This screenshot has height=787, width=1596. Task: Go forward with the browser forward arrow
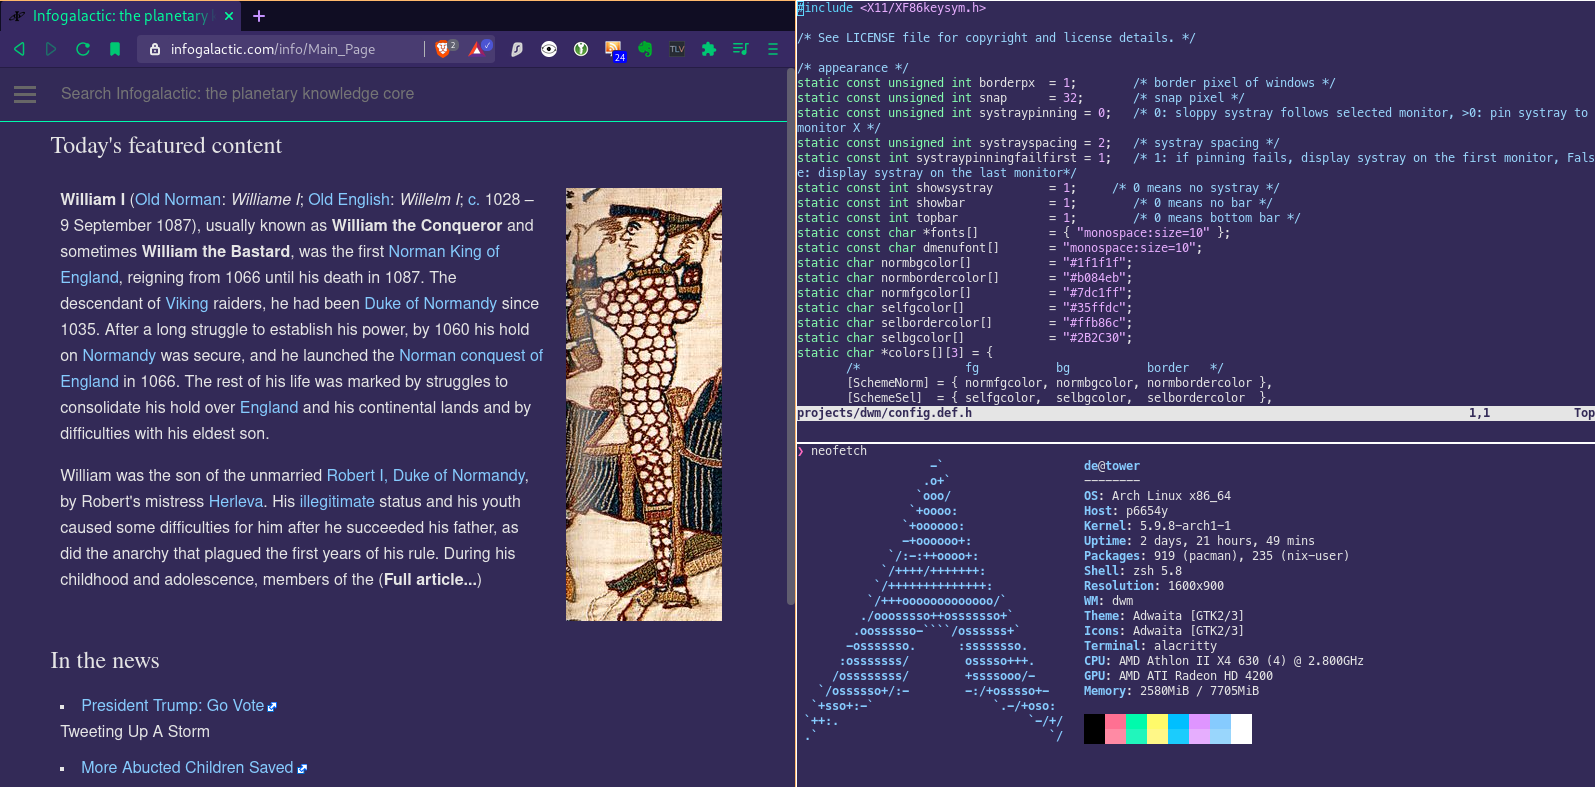tap(51, 49)
